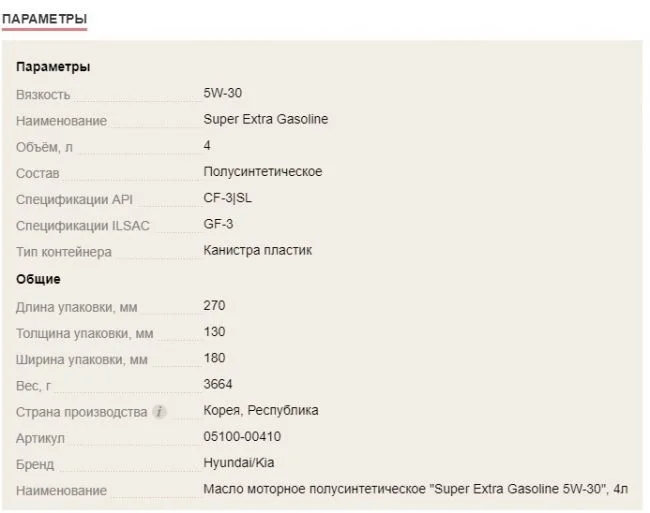
Task: Click the Канистра пластик container value
Action: point(257,250)
